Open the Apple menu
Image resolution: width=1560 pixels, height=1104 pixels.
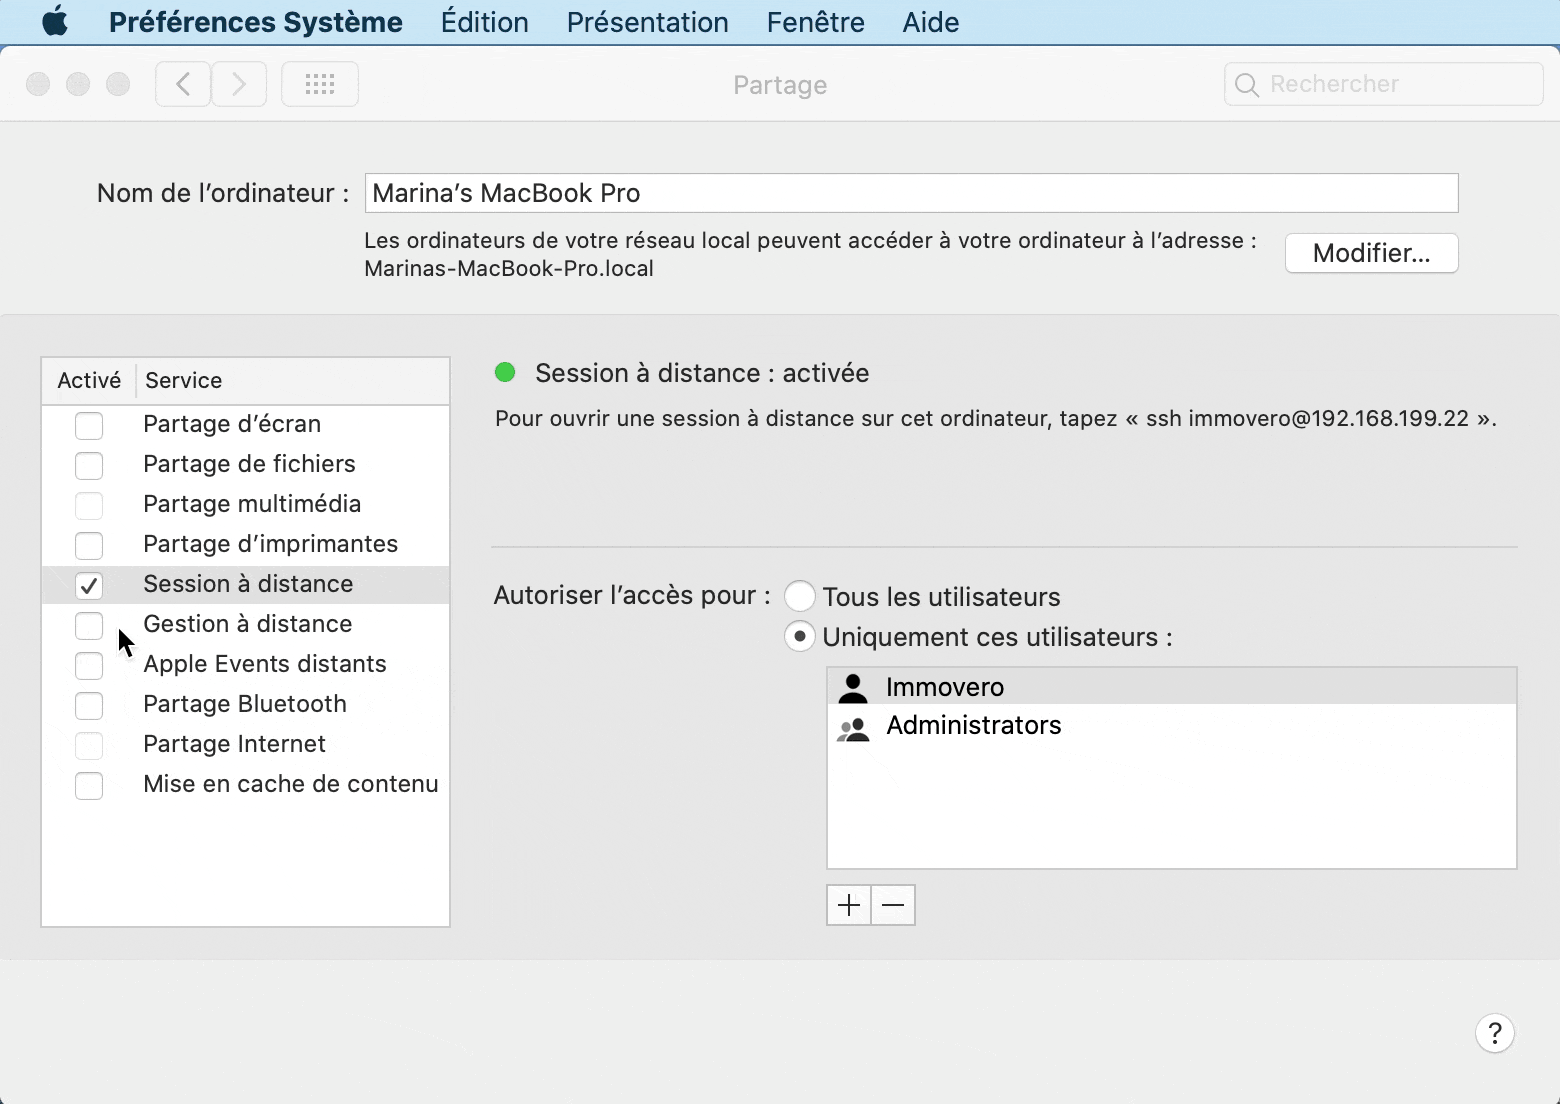pyautogui.click(x=55, y=21)
